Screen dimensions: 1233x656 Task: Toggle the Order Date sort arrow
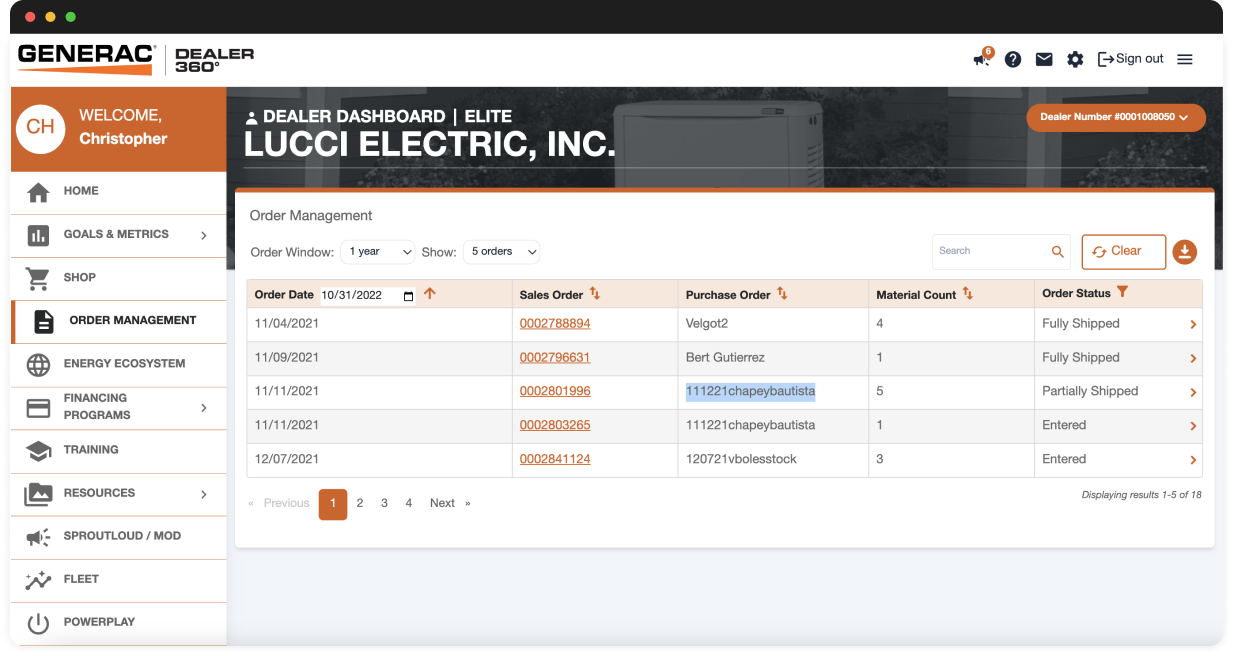(x=429, y=294)
